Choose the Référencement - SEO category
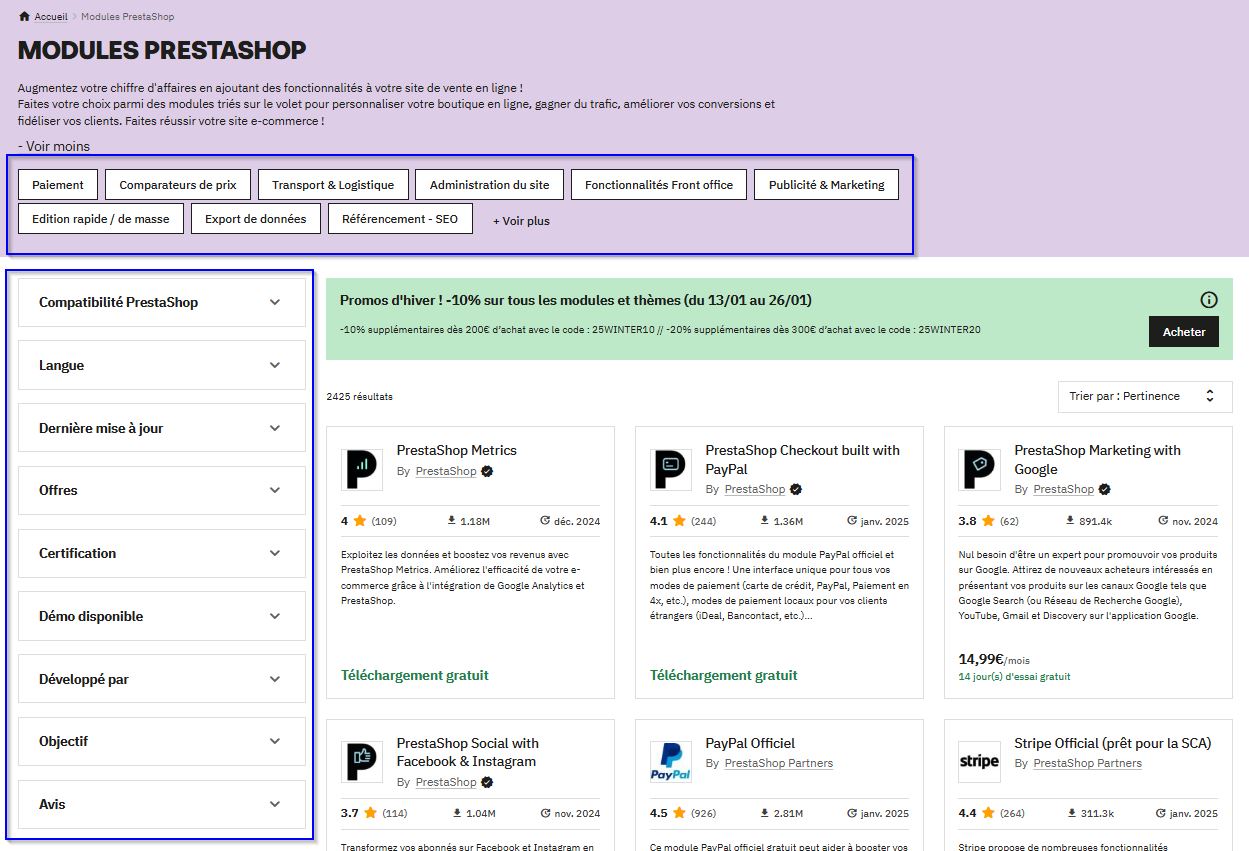 point(400,219)
